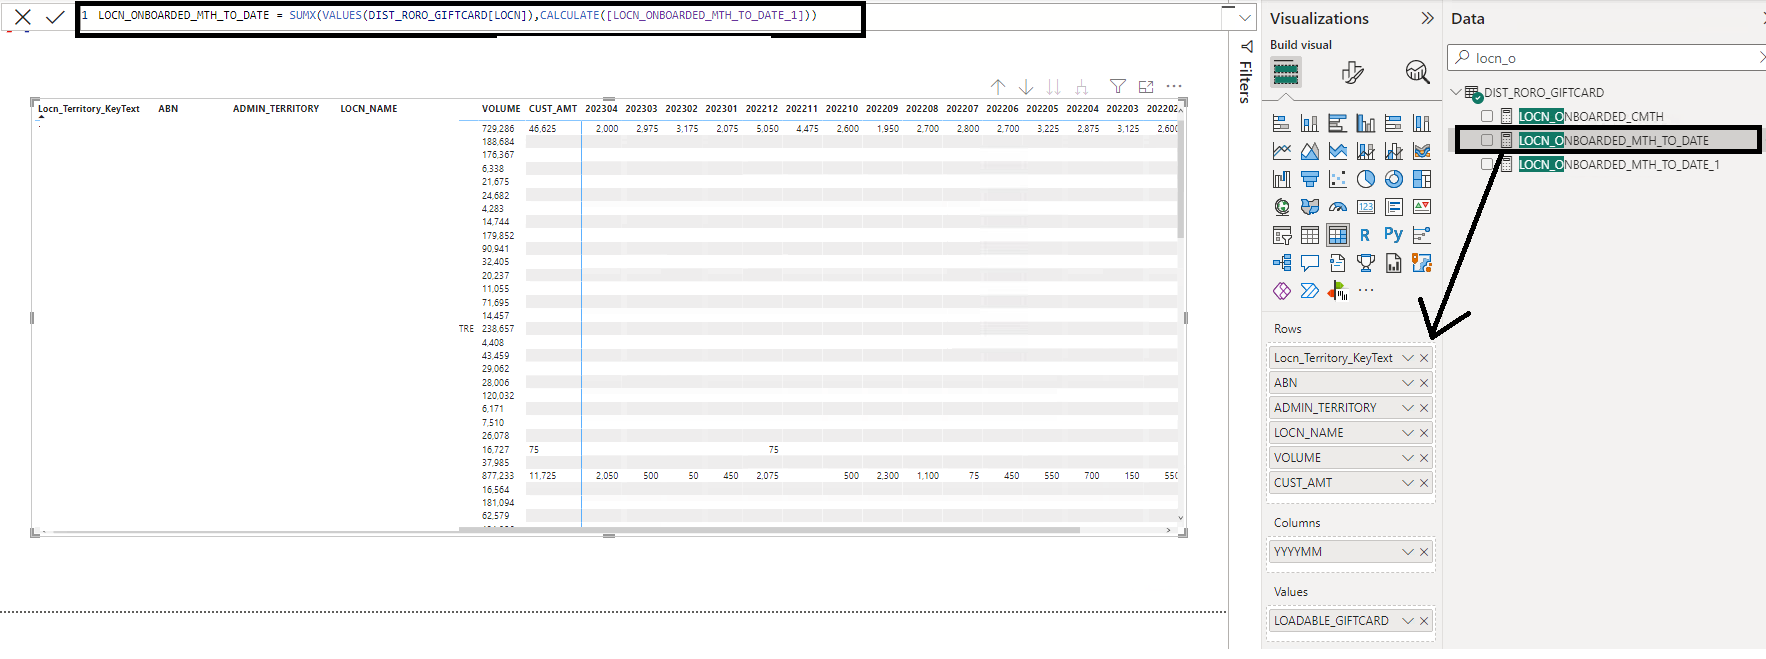Click Locn_Territory_KeyText column header
Screen dimensions: 1766x659
coord(89,109)
